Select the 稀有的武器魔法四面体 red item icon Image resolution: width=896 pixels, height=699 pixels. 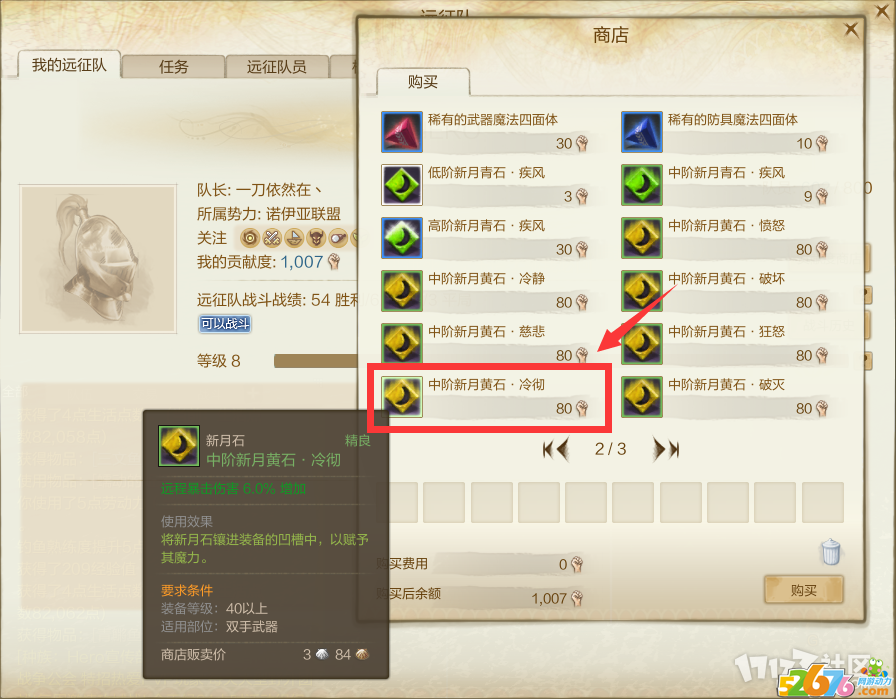point(402,132)
